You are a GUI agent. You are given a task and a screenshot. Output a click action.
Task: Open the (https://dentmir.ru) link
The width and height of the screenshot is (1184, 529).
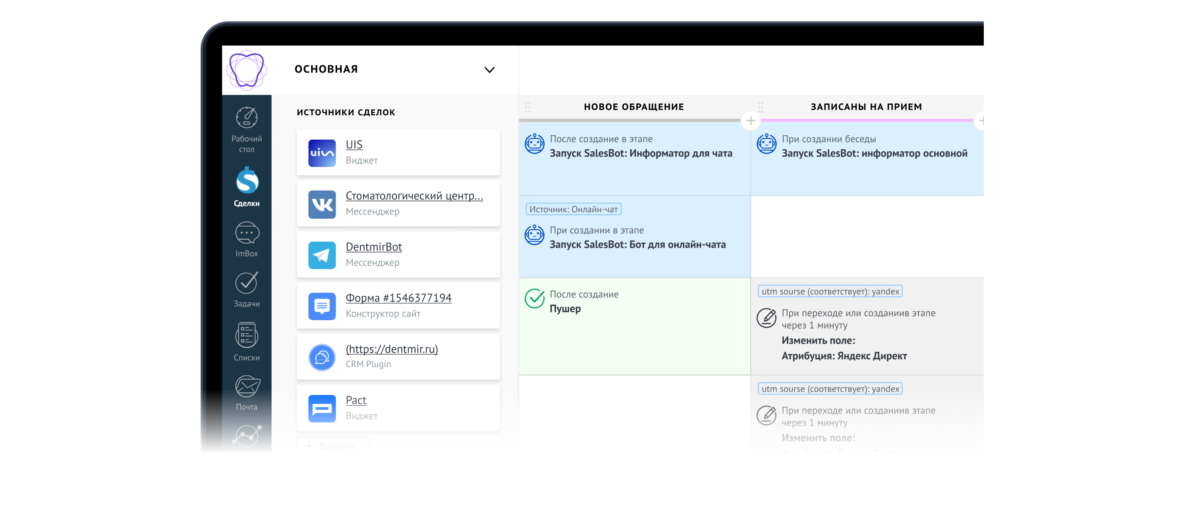coord(392,349)
